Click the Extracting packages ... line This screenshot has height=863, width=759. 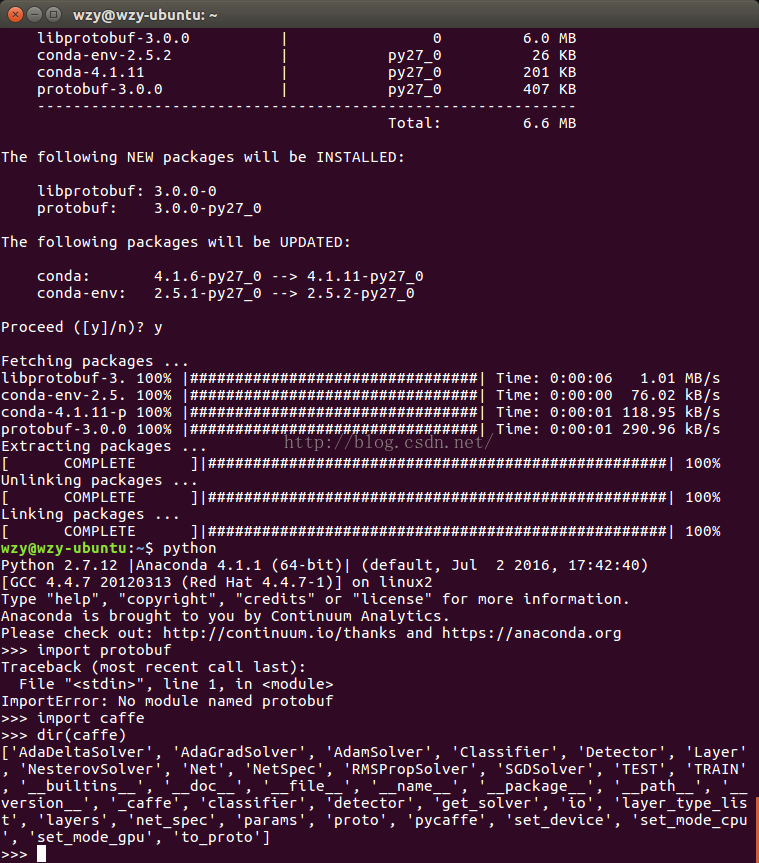103,446
